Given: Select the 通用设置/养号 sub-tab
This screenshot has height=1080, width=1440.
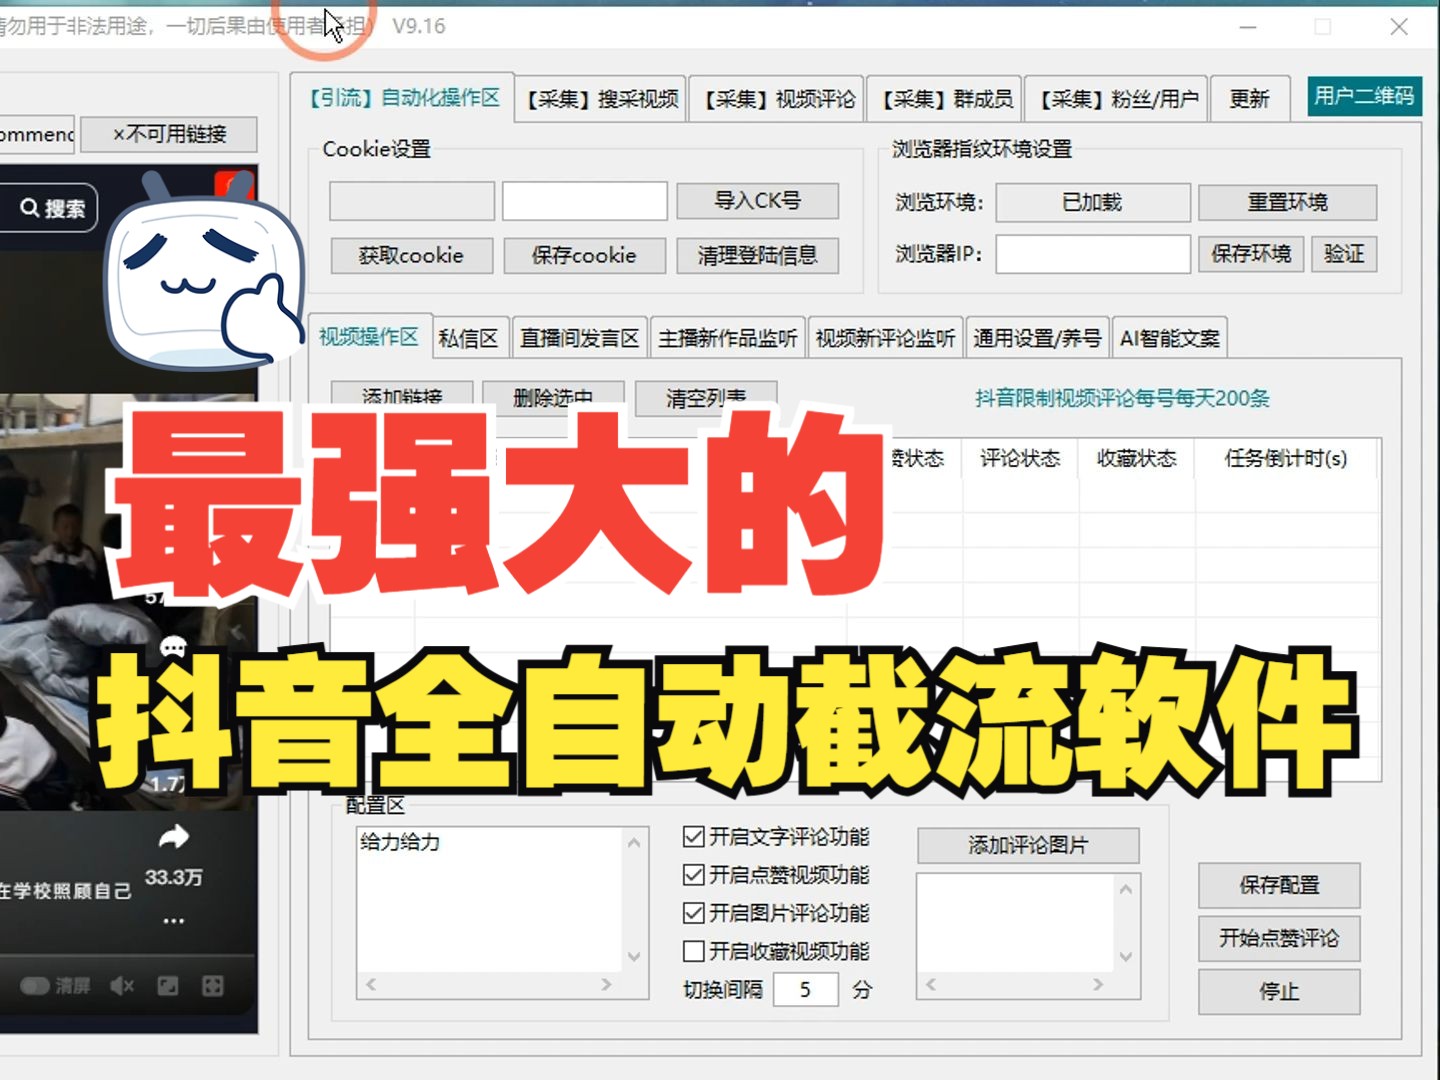Looking at the screenshot, I should (x=1037, y=338).
